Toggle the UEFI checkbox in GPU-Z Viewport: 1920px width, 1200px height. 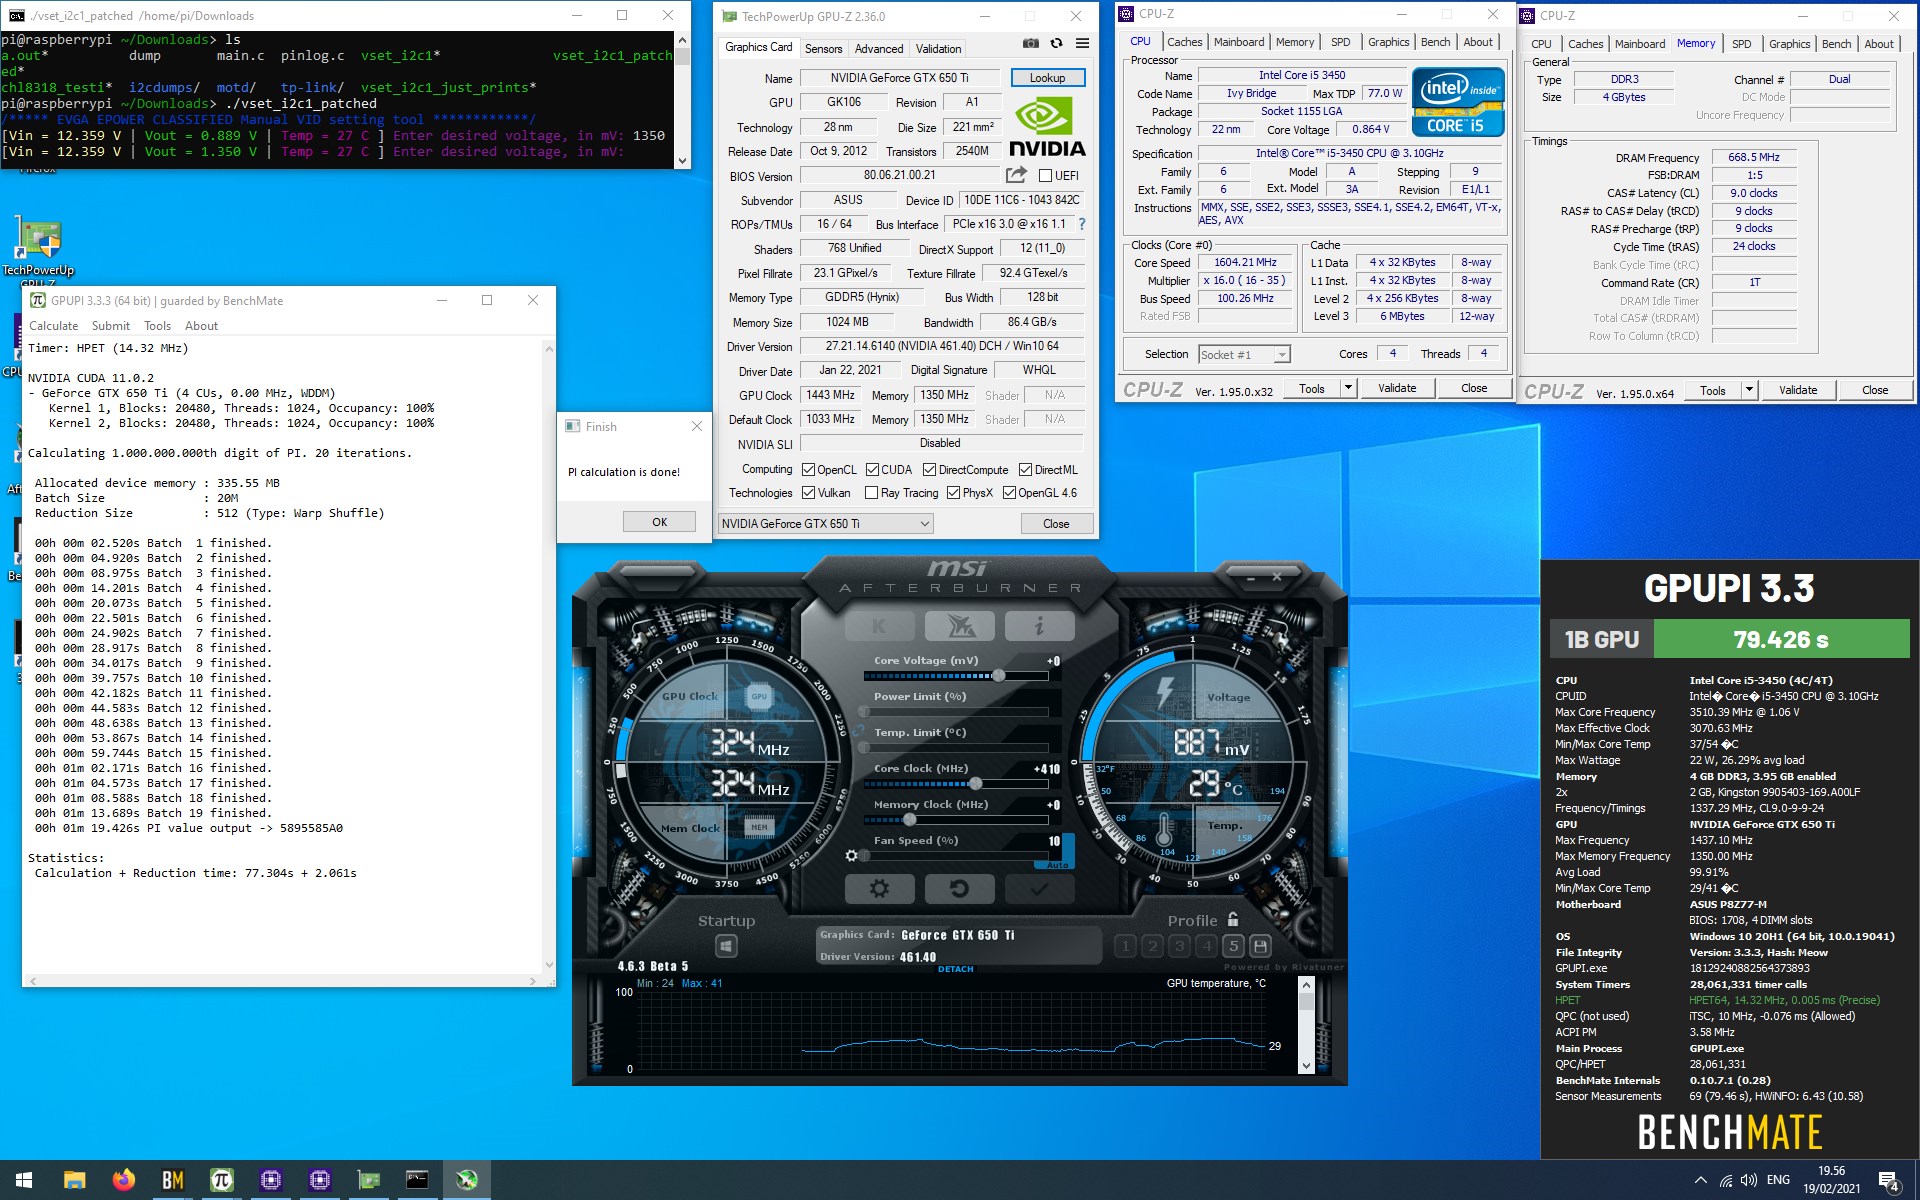1045,176
